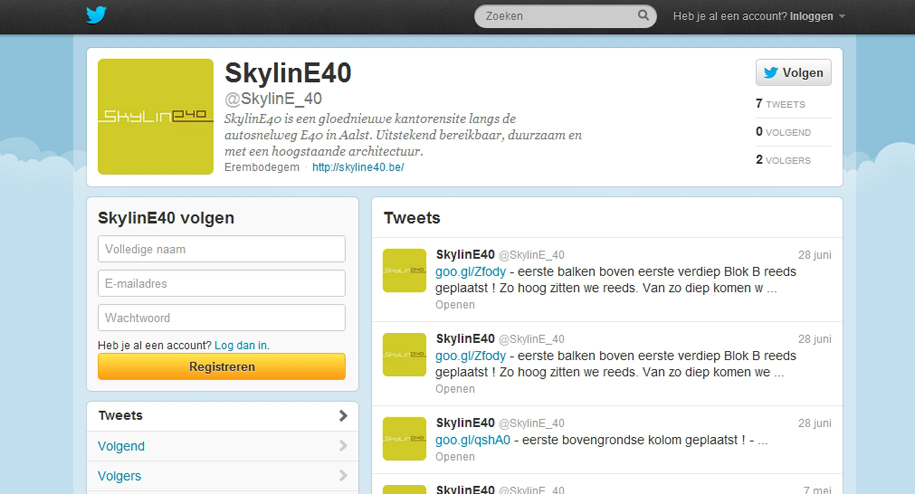Click the Volgen follow button
Screen dimensions: 915x494
[794, 73]
